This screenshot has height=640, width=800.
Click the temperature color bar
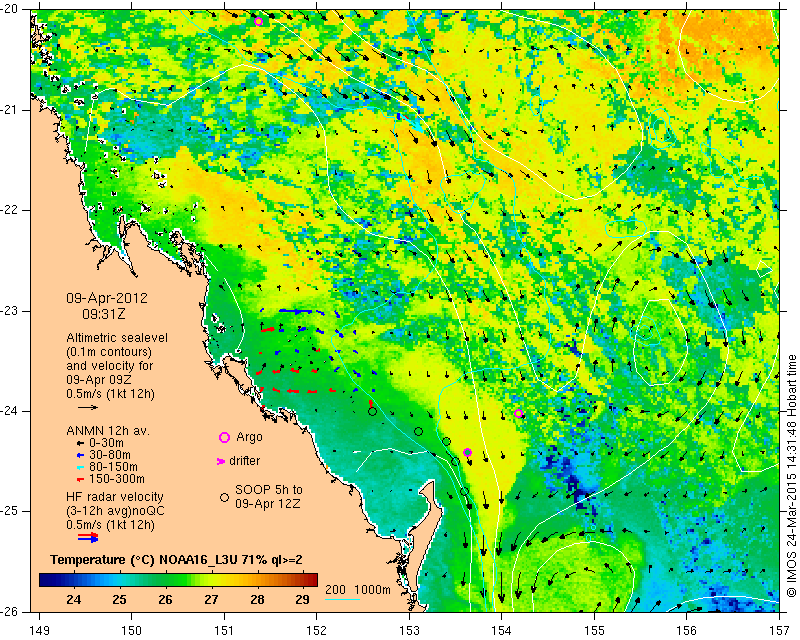point(179,580)
